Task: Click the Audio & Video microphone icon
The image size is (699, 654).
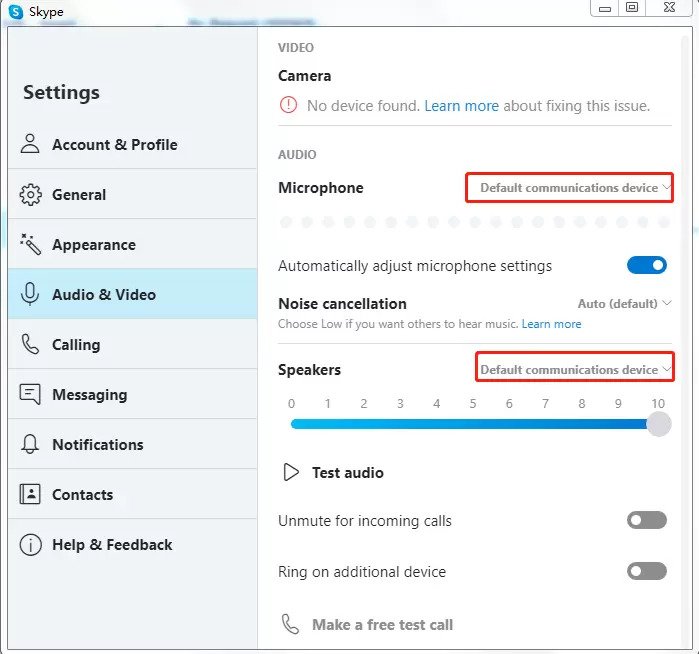Action: [30, 294]
